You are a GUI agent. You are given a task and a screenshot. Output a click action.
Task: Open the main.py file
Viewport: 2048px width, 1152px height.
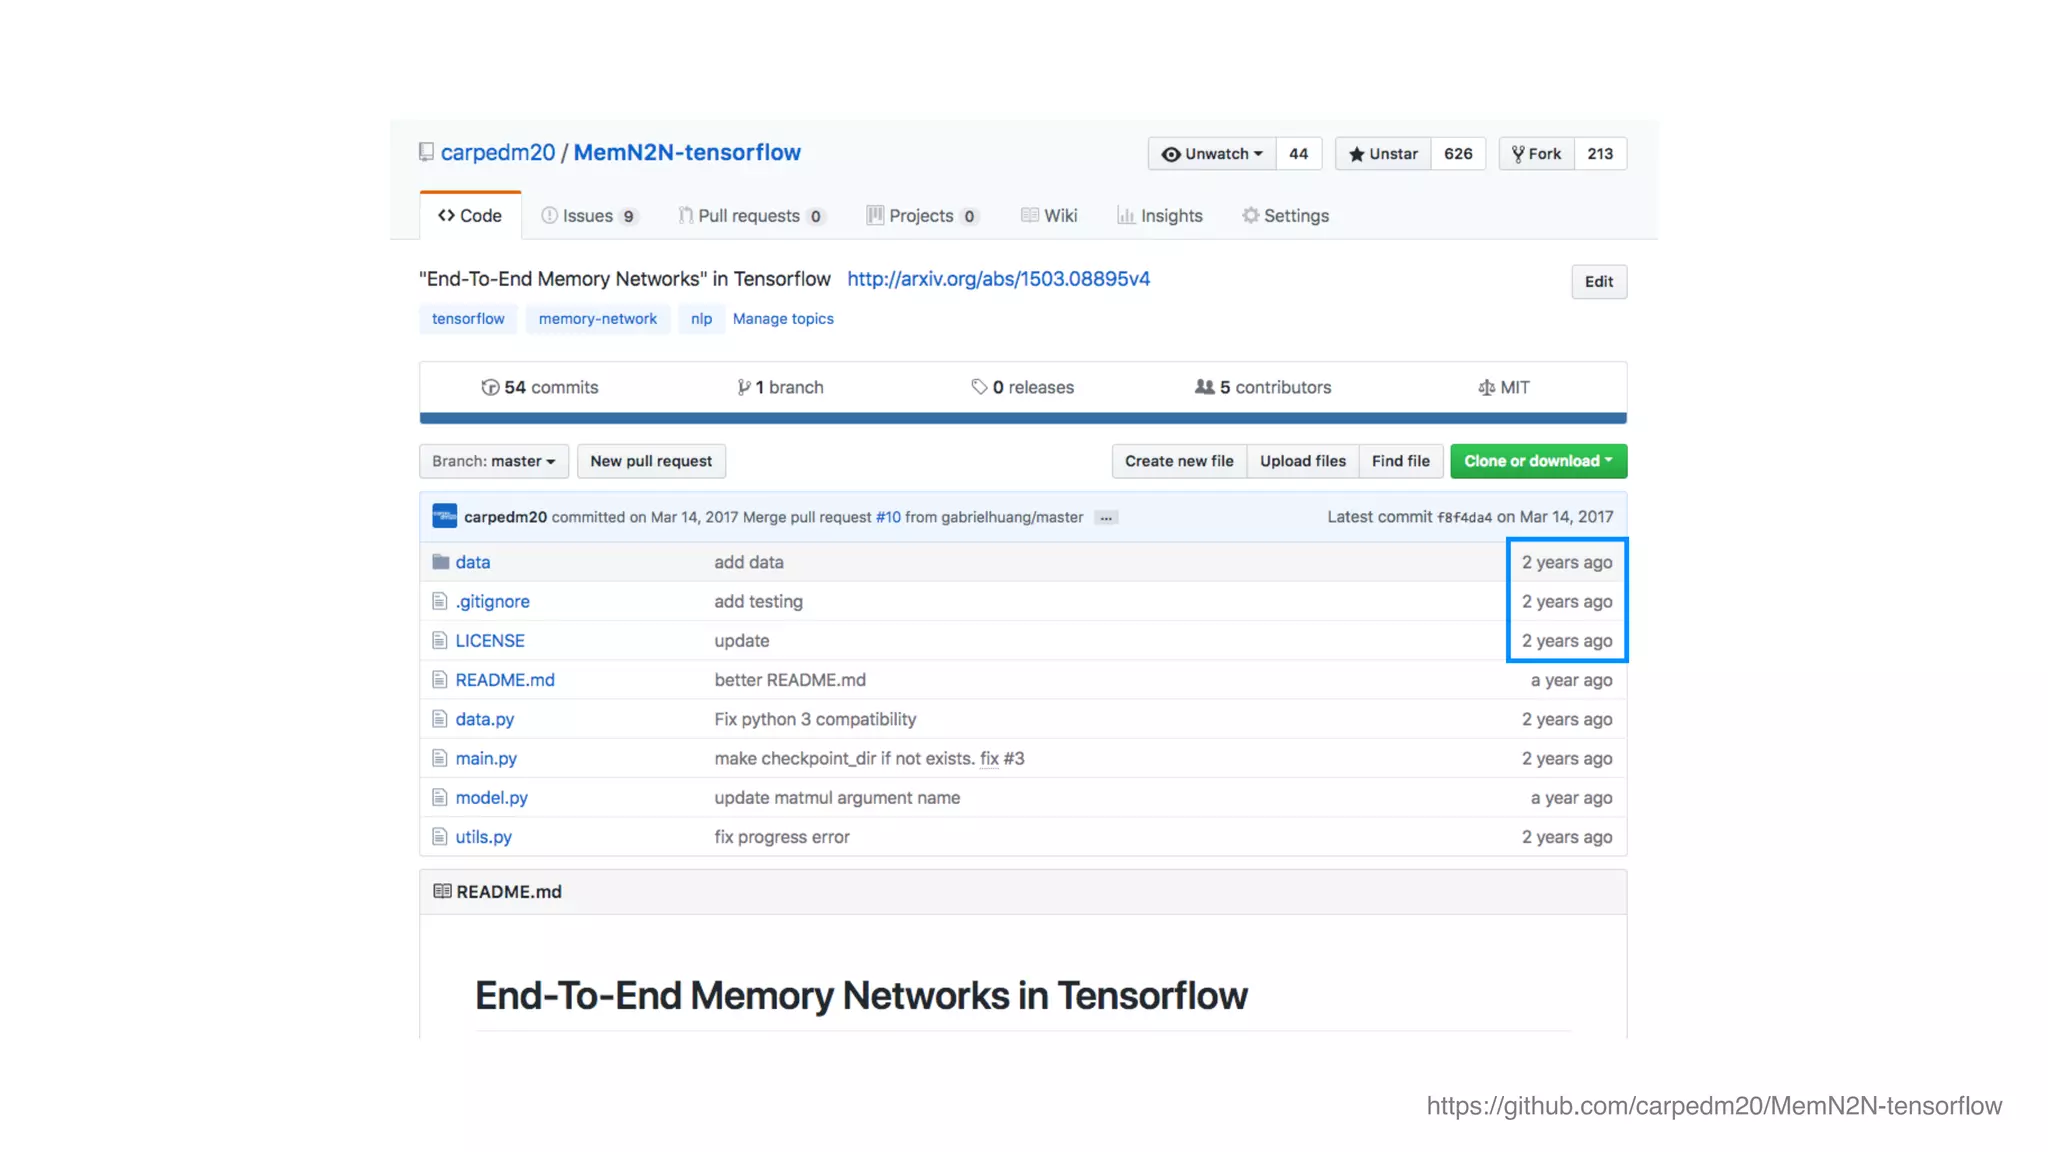click(486, 758)
